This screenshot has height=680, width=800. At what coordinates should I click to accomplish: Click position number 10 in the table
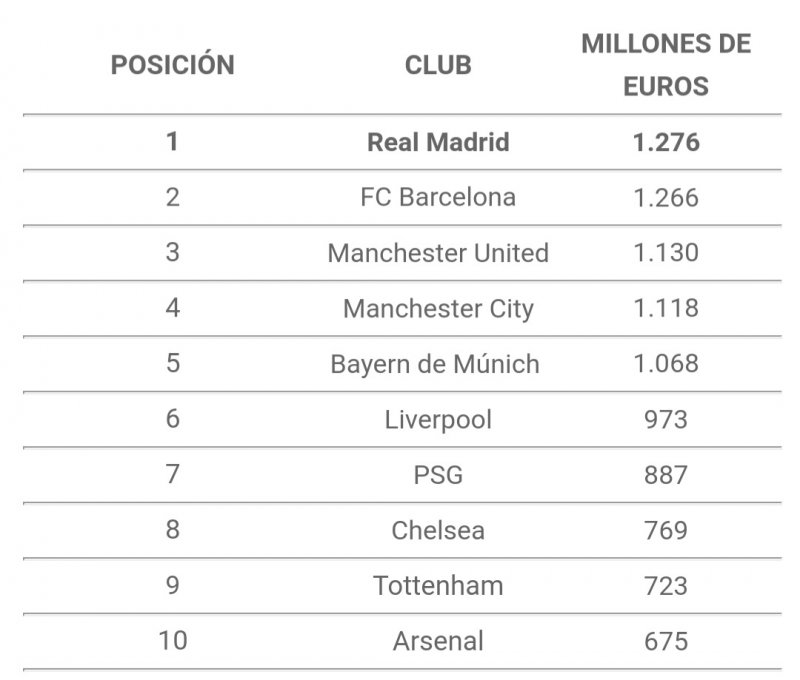pyautogui.click(x=172, y=640)
